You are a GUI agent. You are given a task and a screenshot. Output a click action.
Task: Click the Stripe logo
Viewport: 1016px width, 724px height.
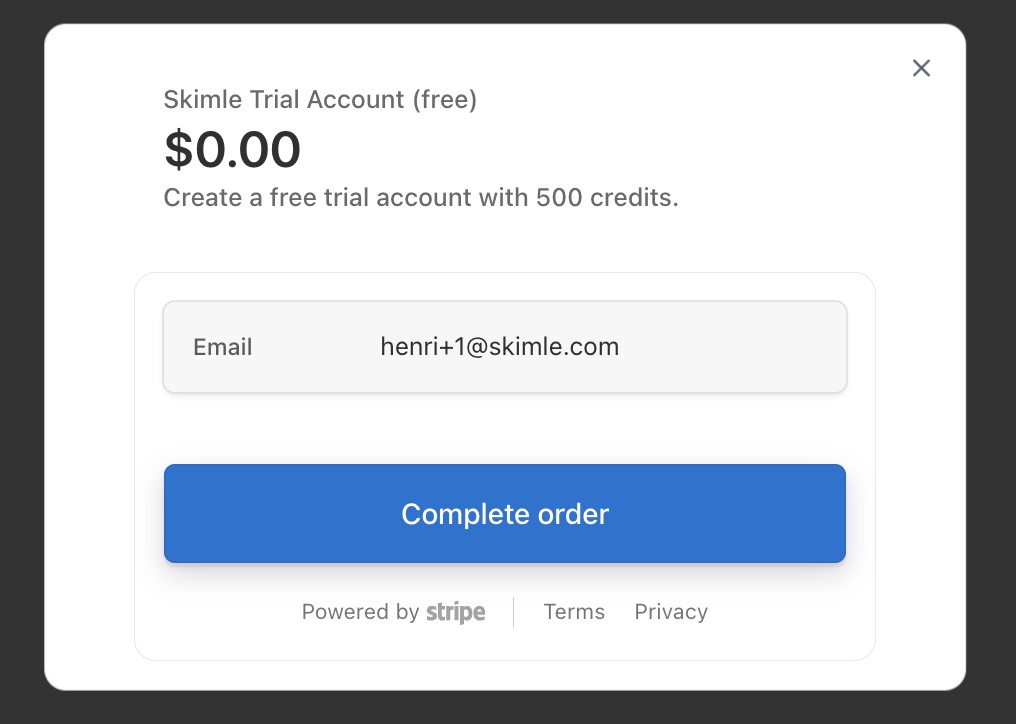456,612
